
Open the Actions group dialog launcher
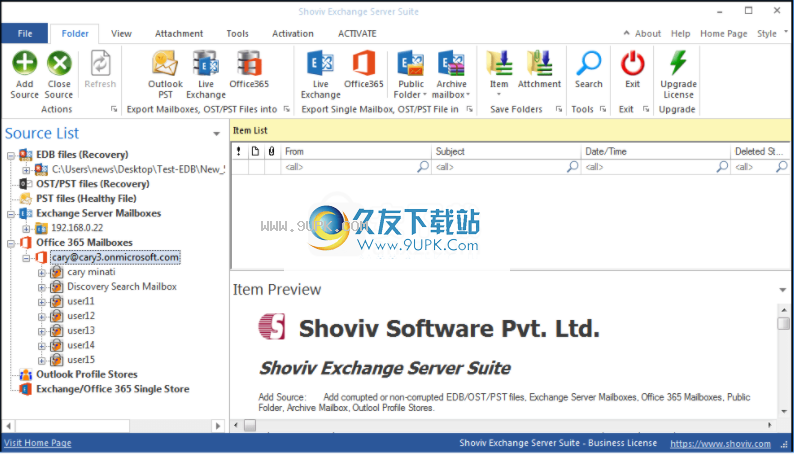click(x=114, y=109)
